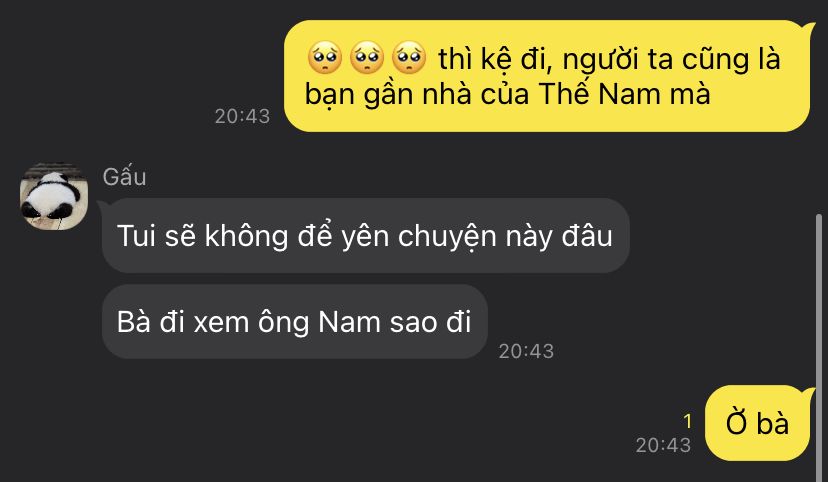Select the third pleading face emoji

pos(409,58)
